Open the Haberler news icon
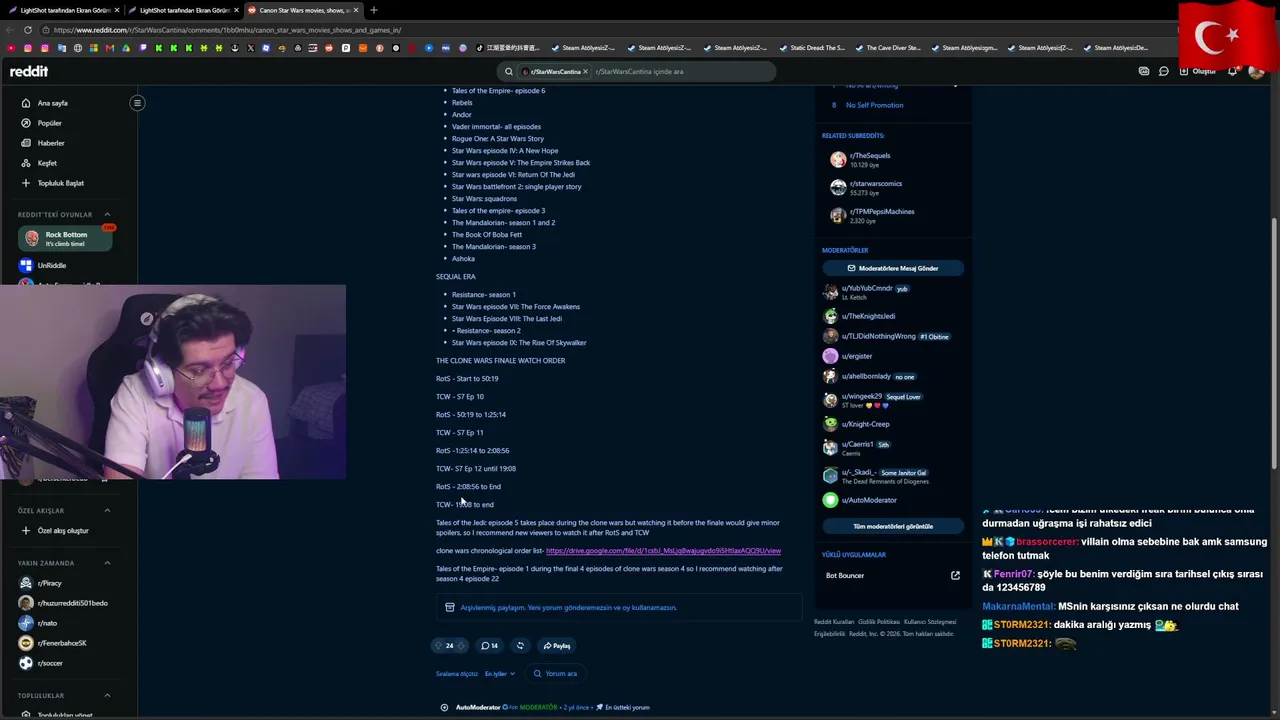1280x720 pixels. 26,143
